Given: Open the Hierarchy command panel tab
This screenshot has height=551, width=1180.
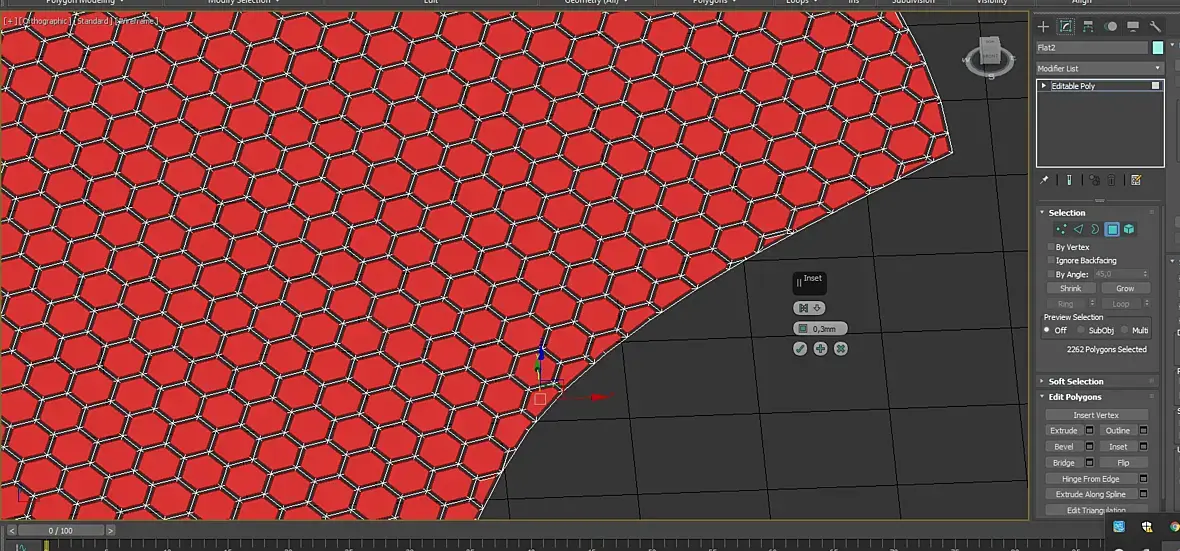Looking at the screenshot, I should [1088, 26].
